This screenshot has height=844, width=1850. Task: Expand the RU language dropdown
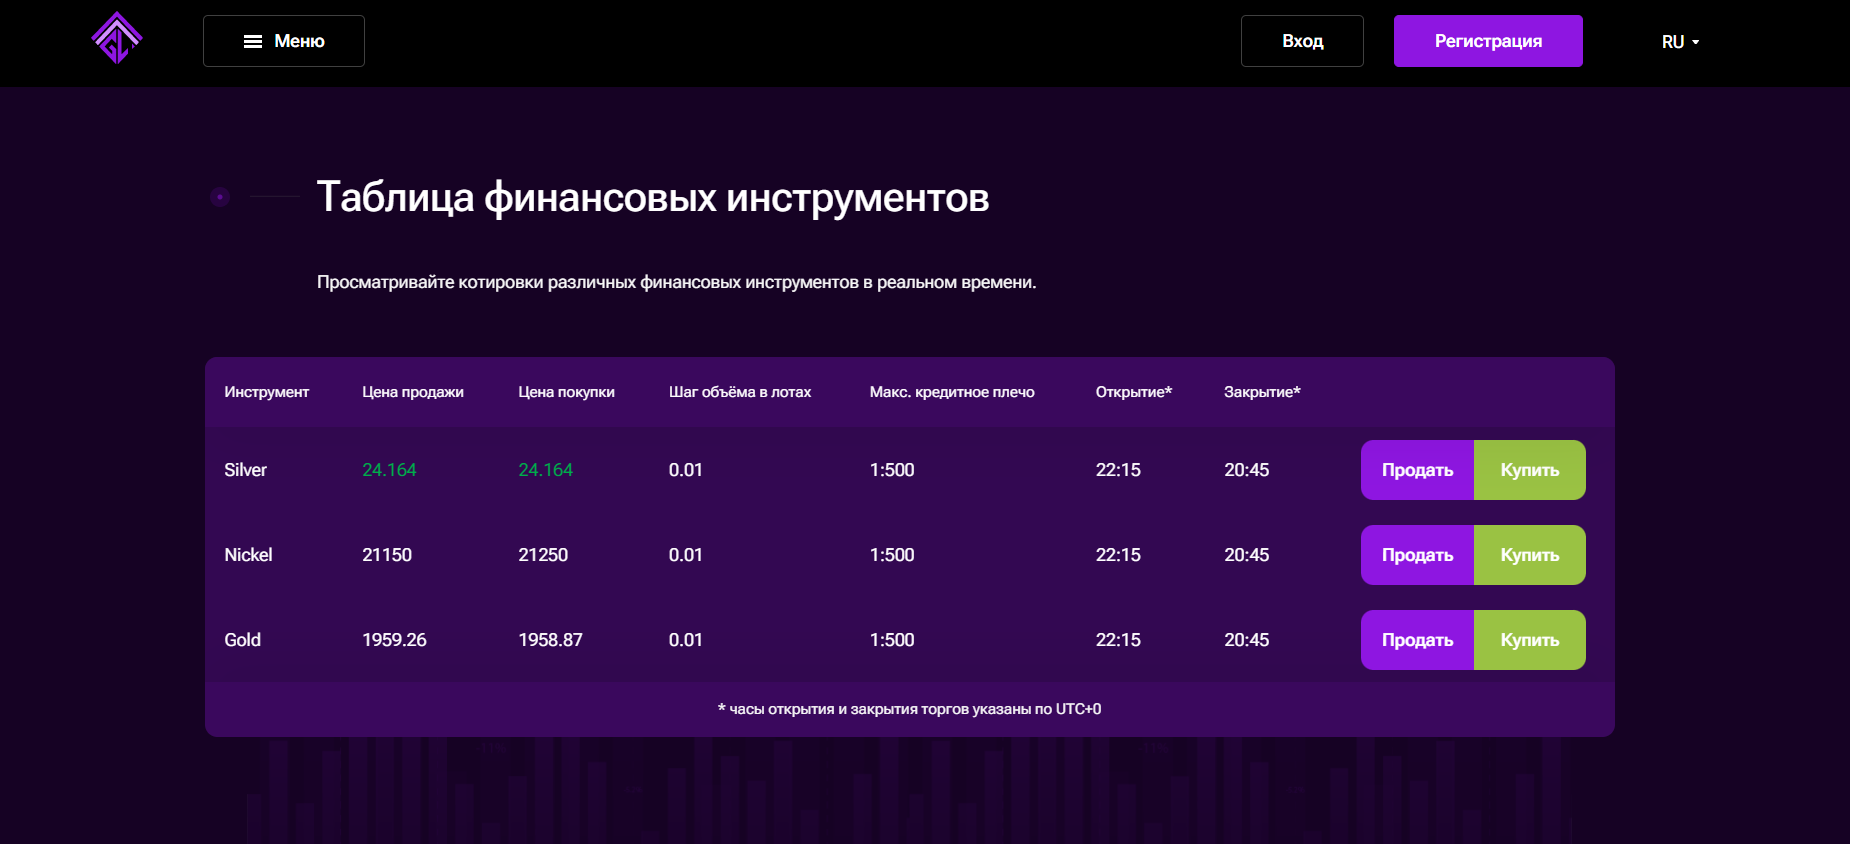pos(1680,42)
